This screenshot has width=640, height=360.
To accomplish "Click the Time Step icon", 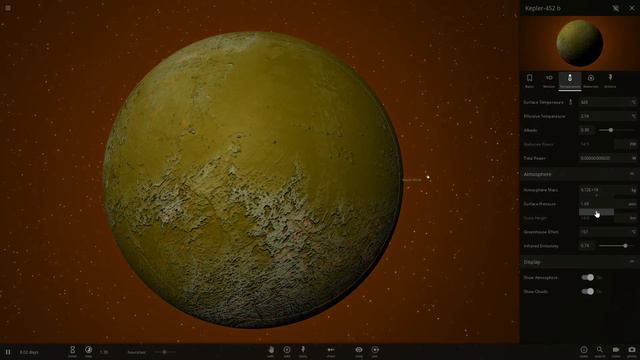I will (73, 351).
